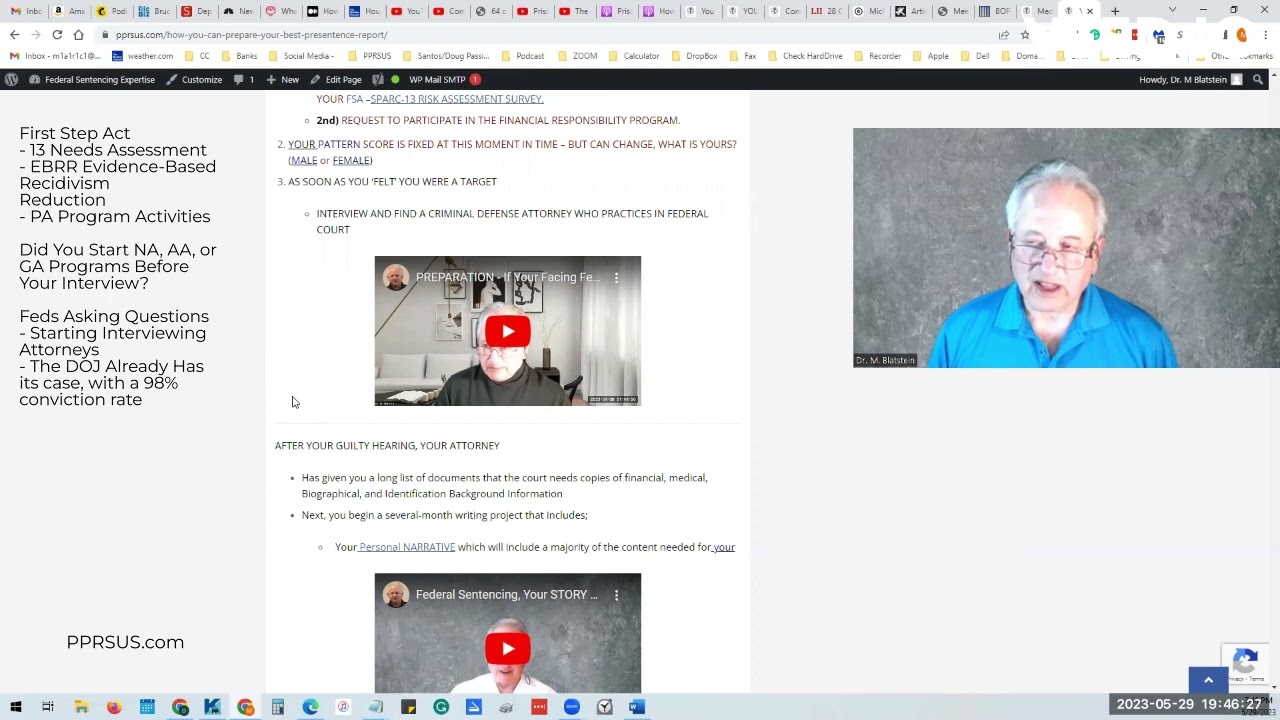Open the weather.com bookmark
The image size is (1280, 720).
pos(143,56)
